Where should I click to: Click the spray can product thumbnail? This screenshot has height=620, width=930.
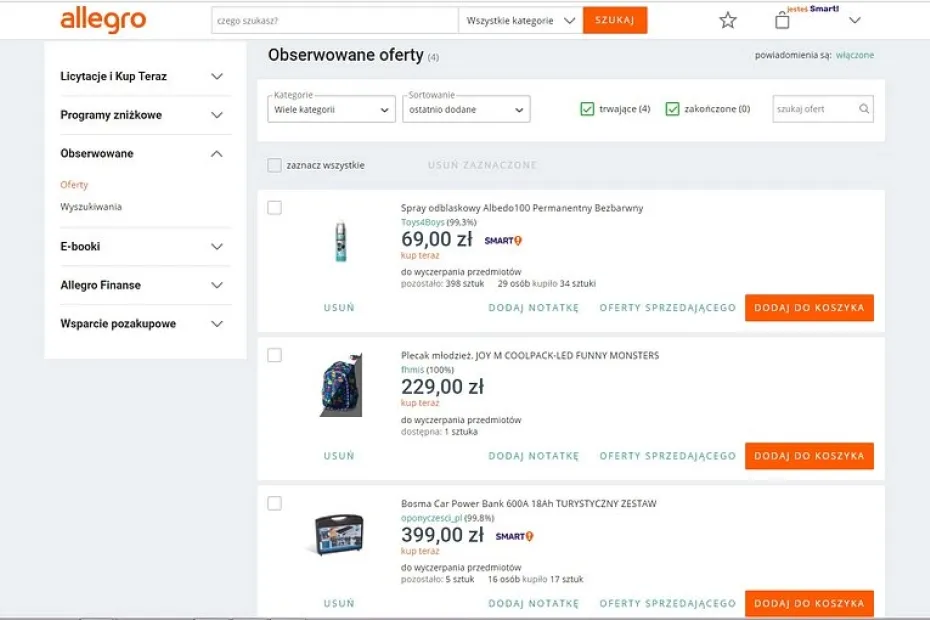pos(340,241)
